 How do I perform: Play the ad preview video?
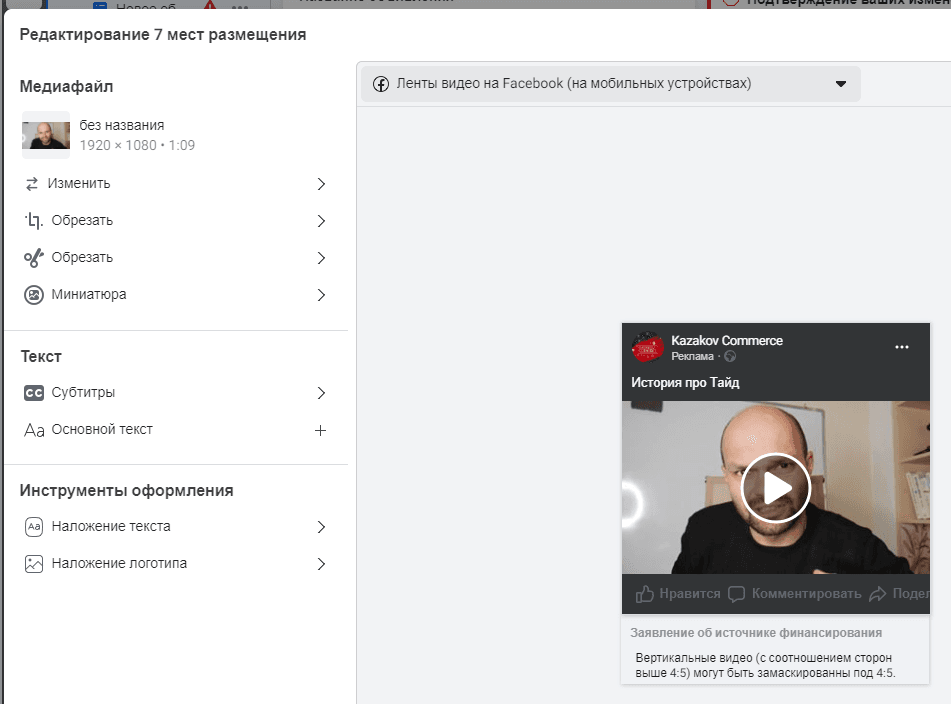click(x=776, y=488)
